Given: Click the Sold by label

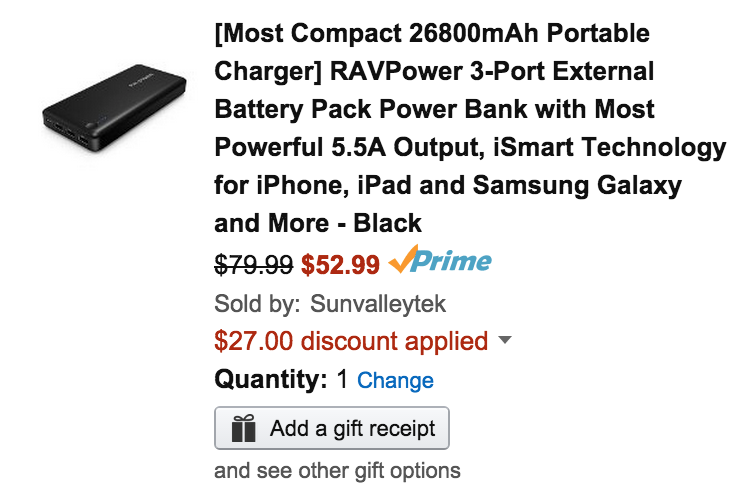Looking at the screenshot, I should coord(257,304).
